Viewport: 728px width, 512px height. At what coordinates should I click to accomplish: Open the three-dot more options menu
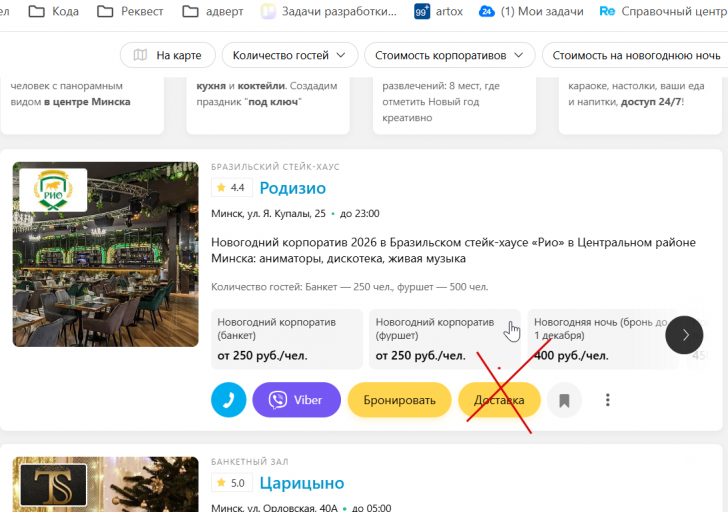pyautogui.click(x=608, y=400)
